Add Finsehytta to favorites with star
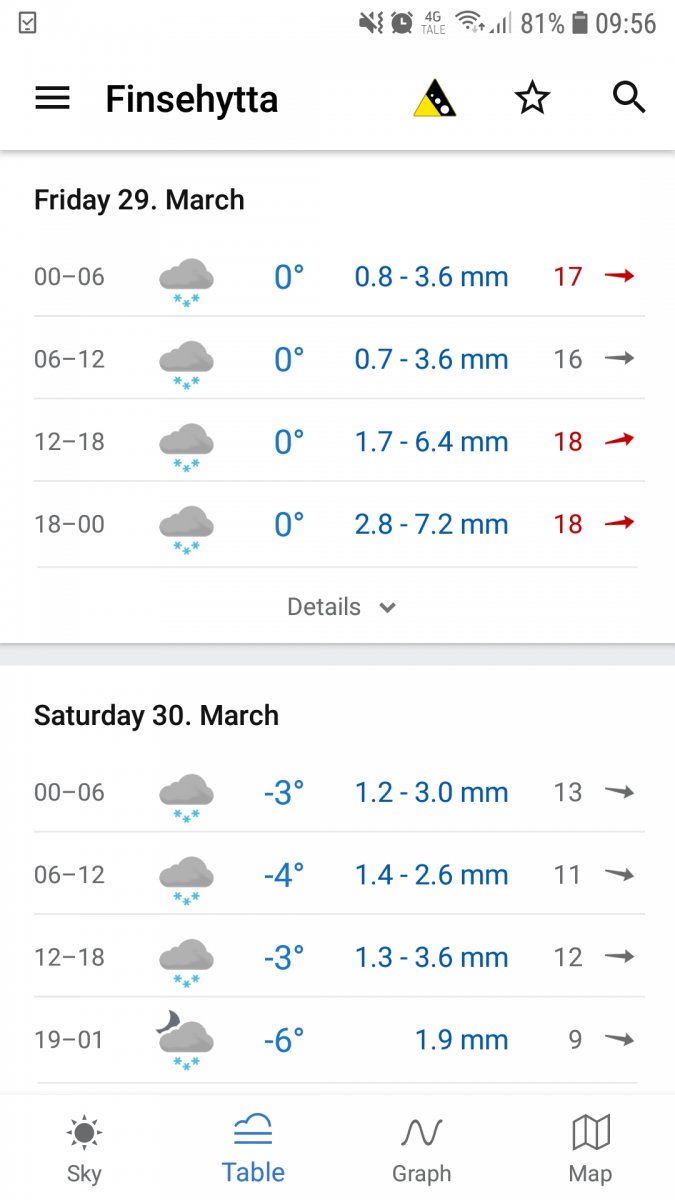This screenshot has width=675, height=1200. [532, 98]
